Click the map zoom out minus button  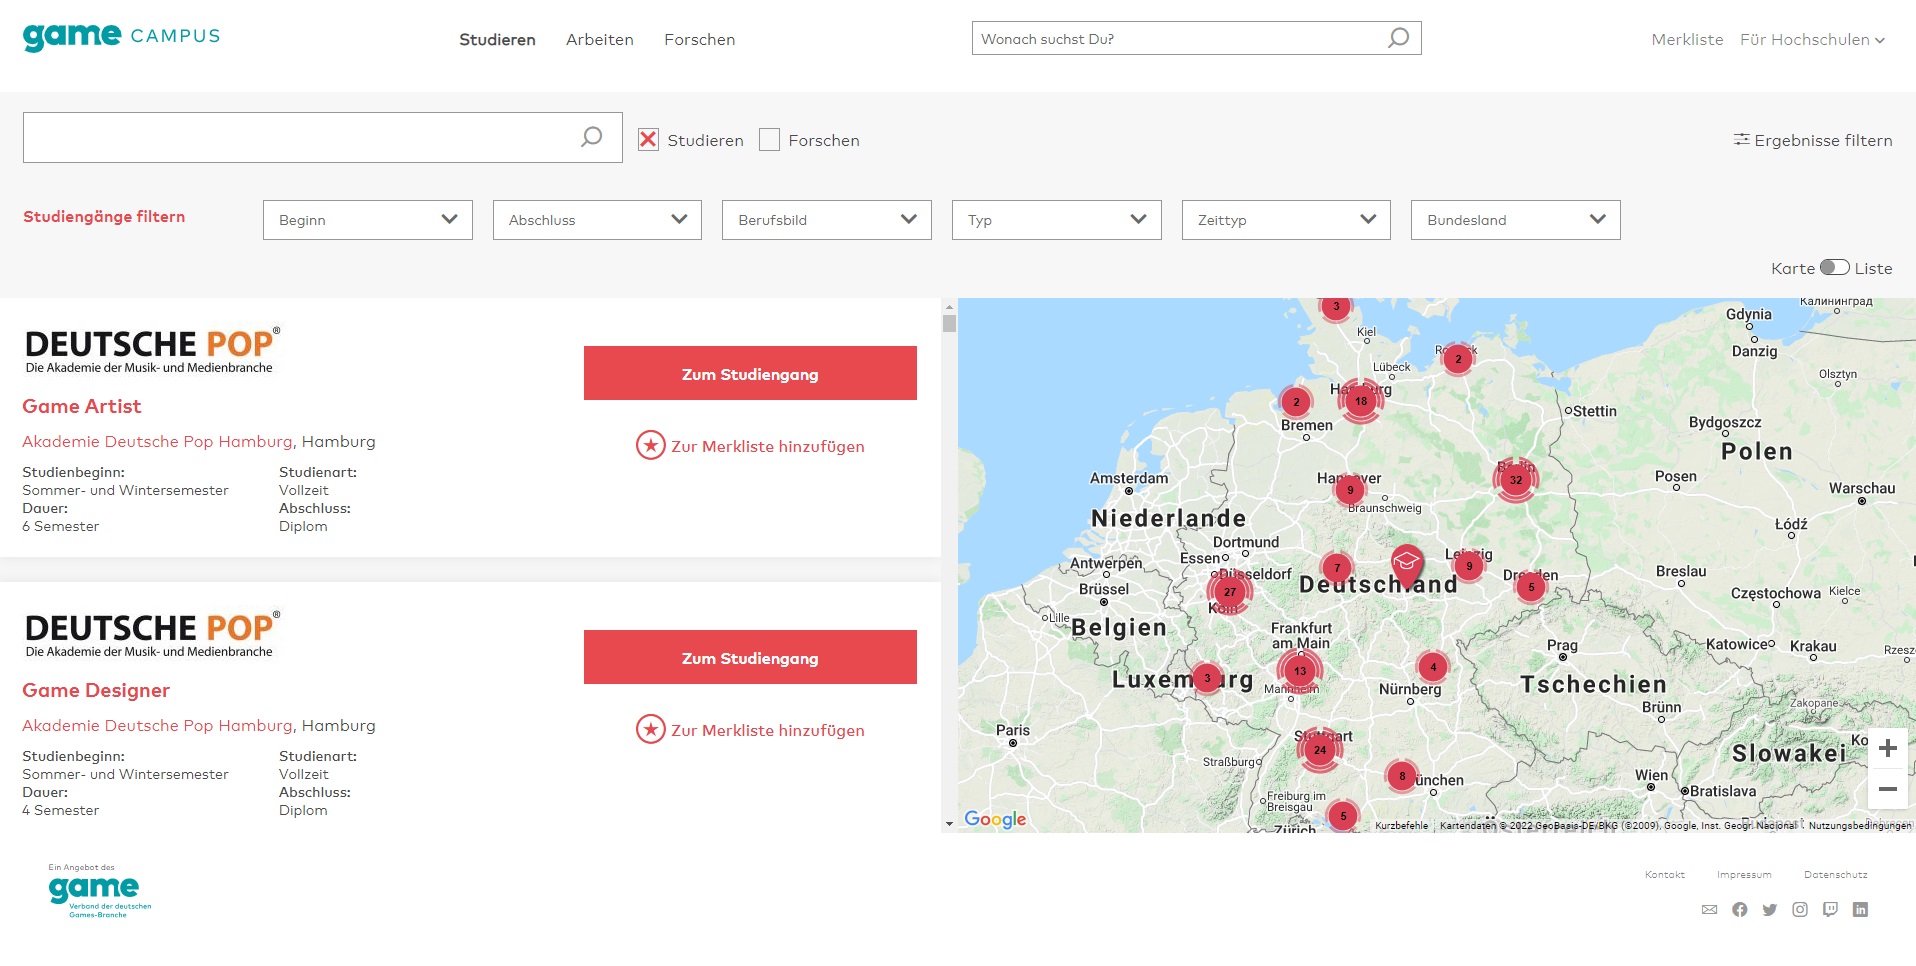coord(1888,789)
